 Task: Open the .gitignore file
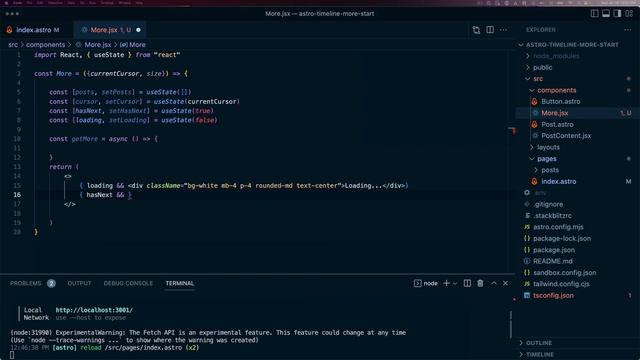(548, 204)
